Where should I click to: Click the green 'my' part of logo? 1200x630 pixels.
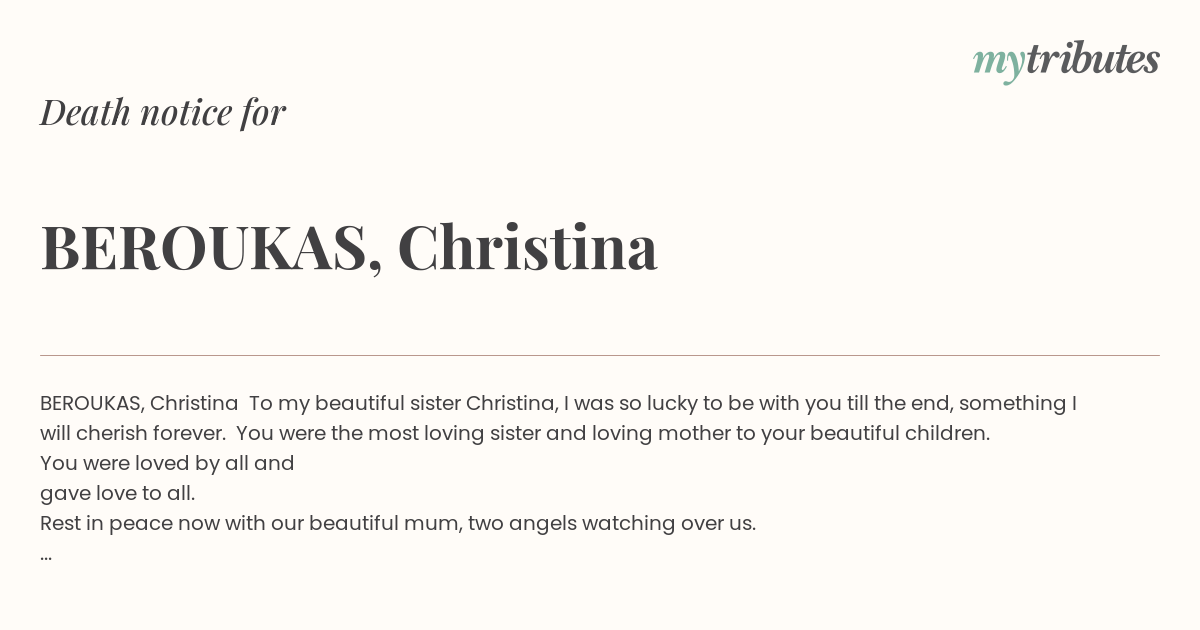[999, 65]
